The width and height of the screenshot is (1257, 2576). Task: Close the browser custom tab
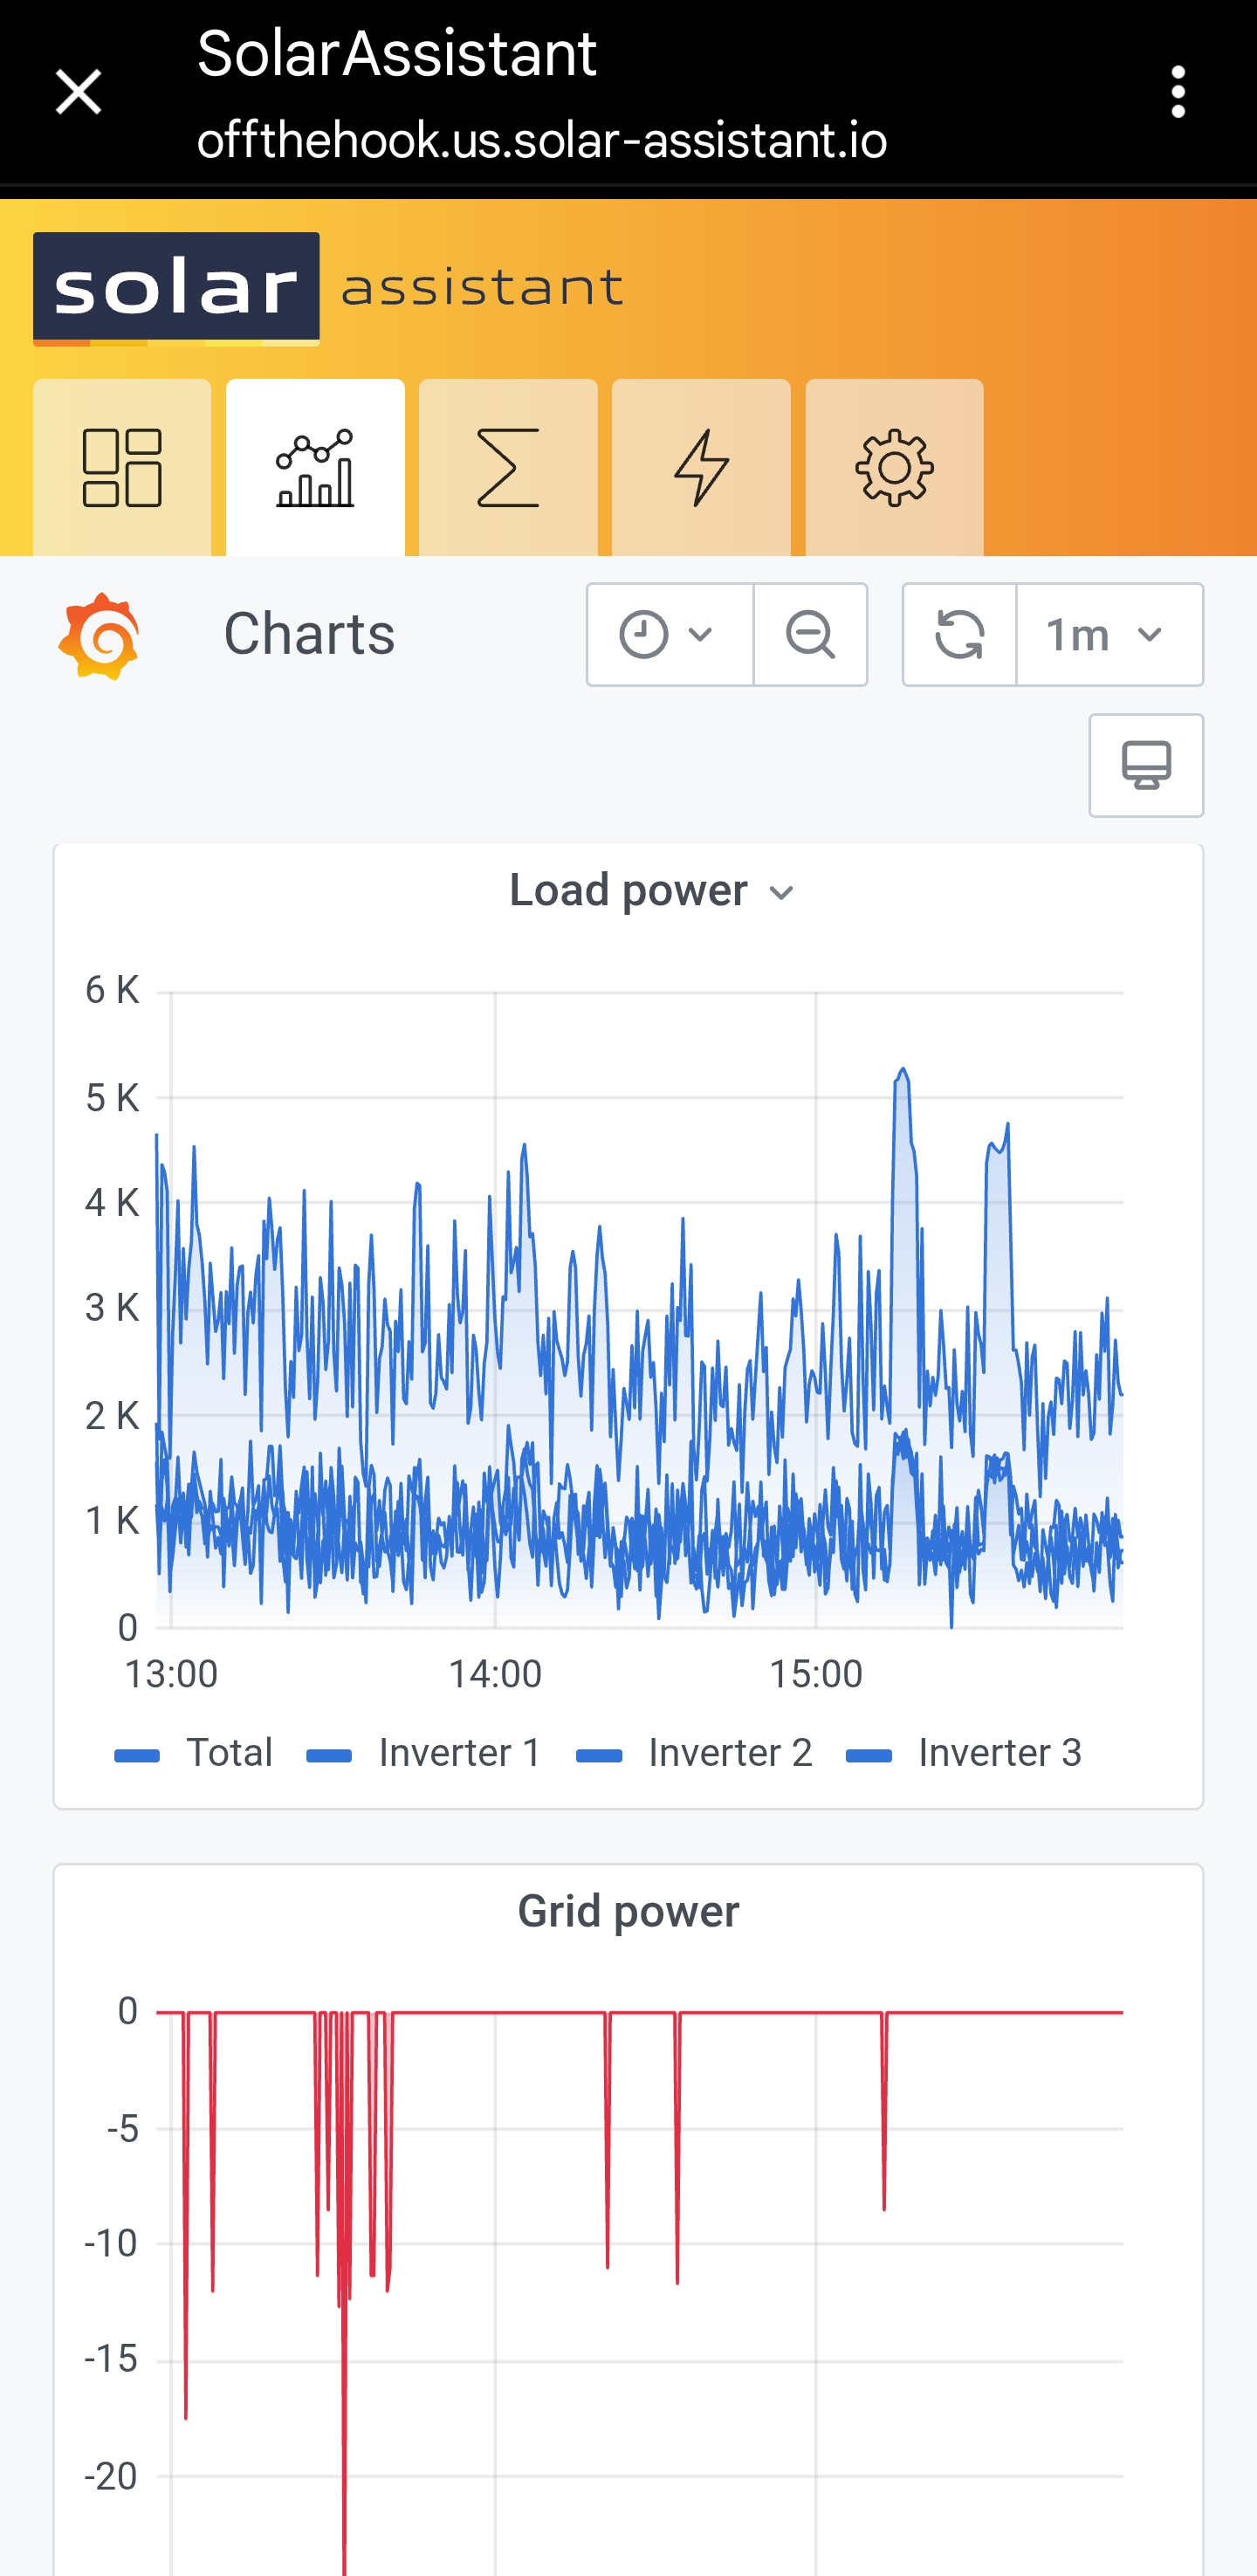pos(78,92)
